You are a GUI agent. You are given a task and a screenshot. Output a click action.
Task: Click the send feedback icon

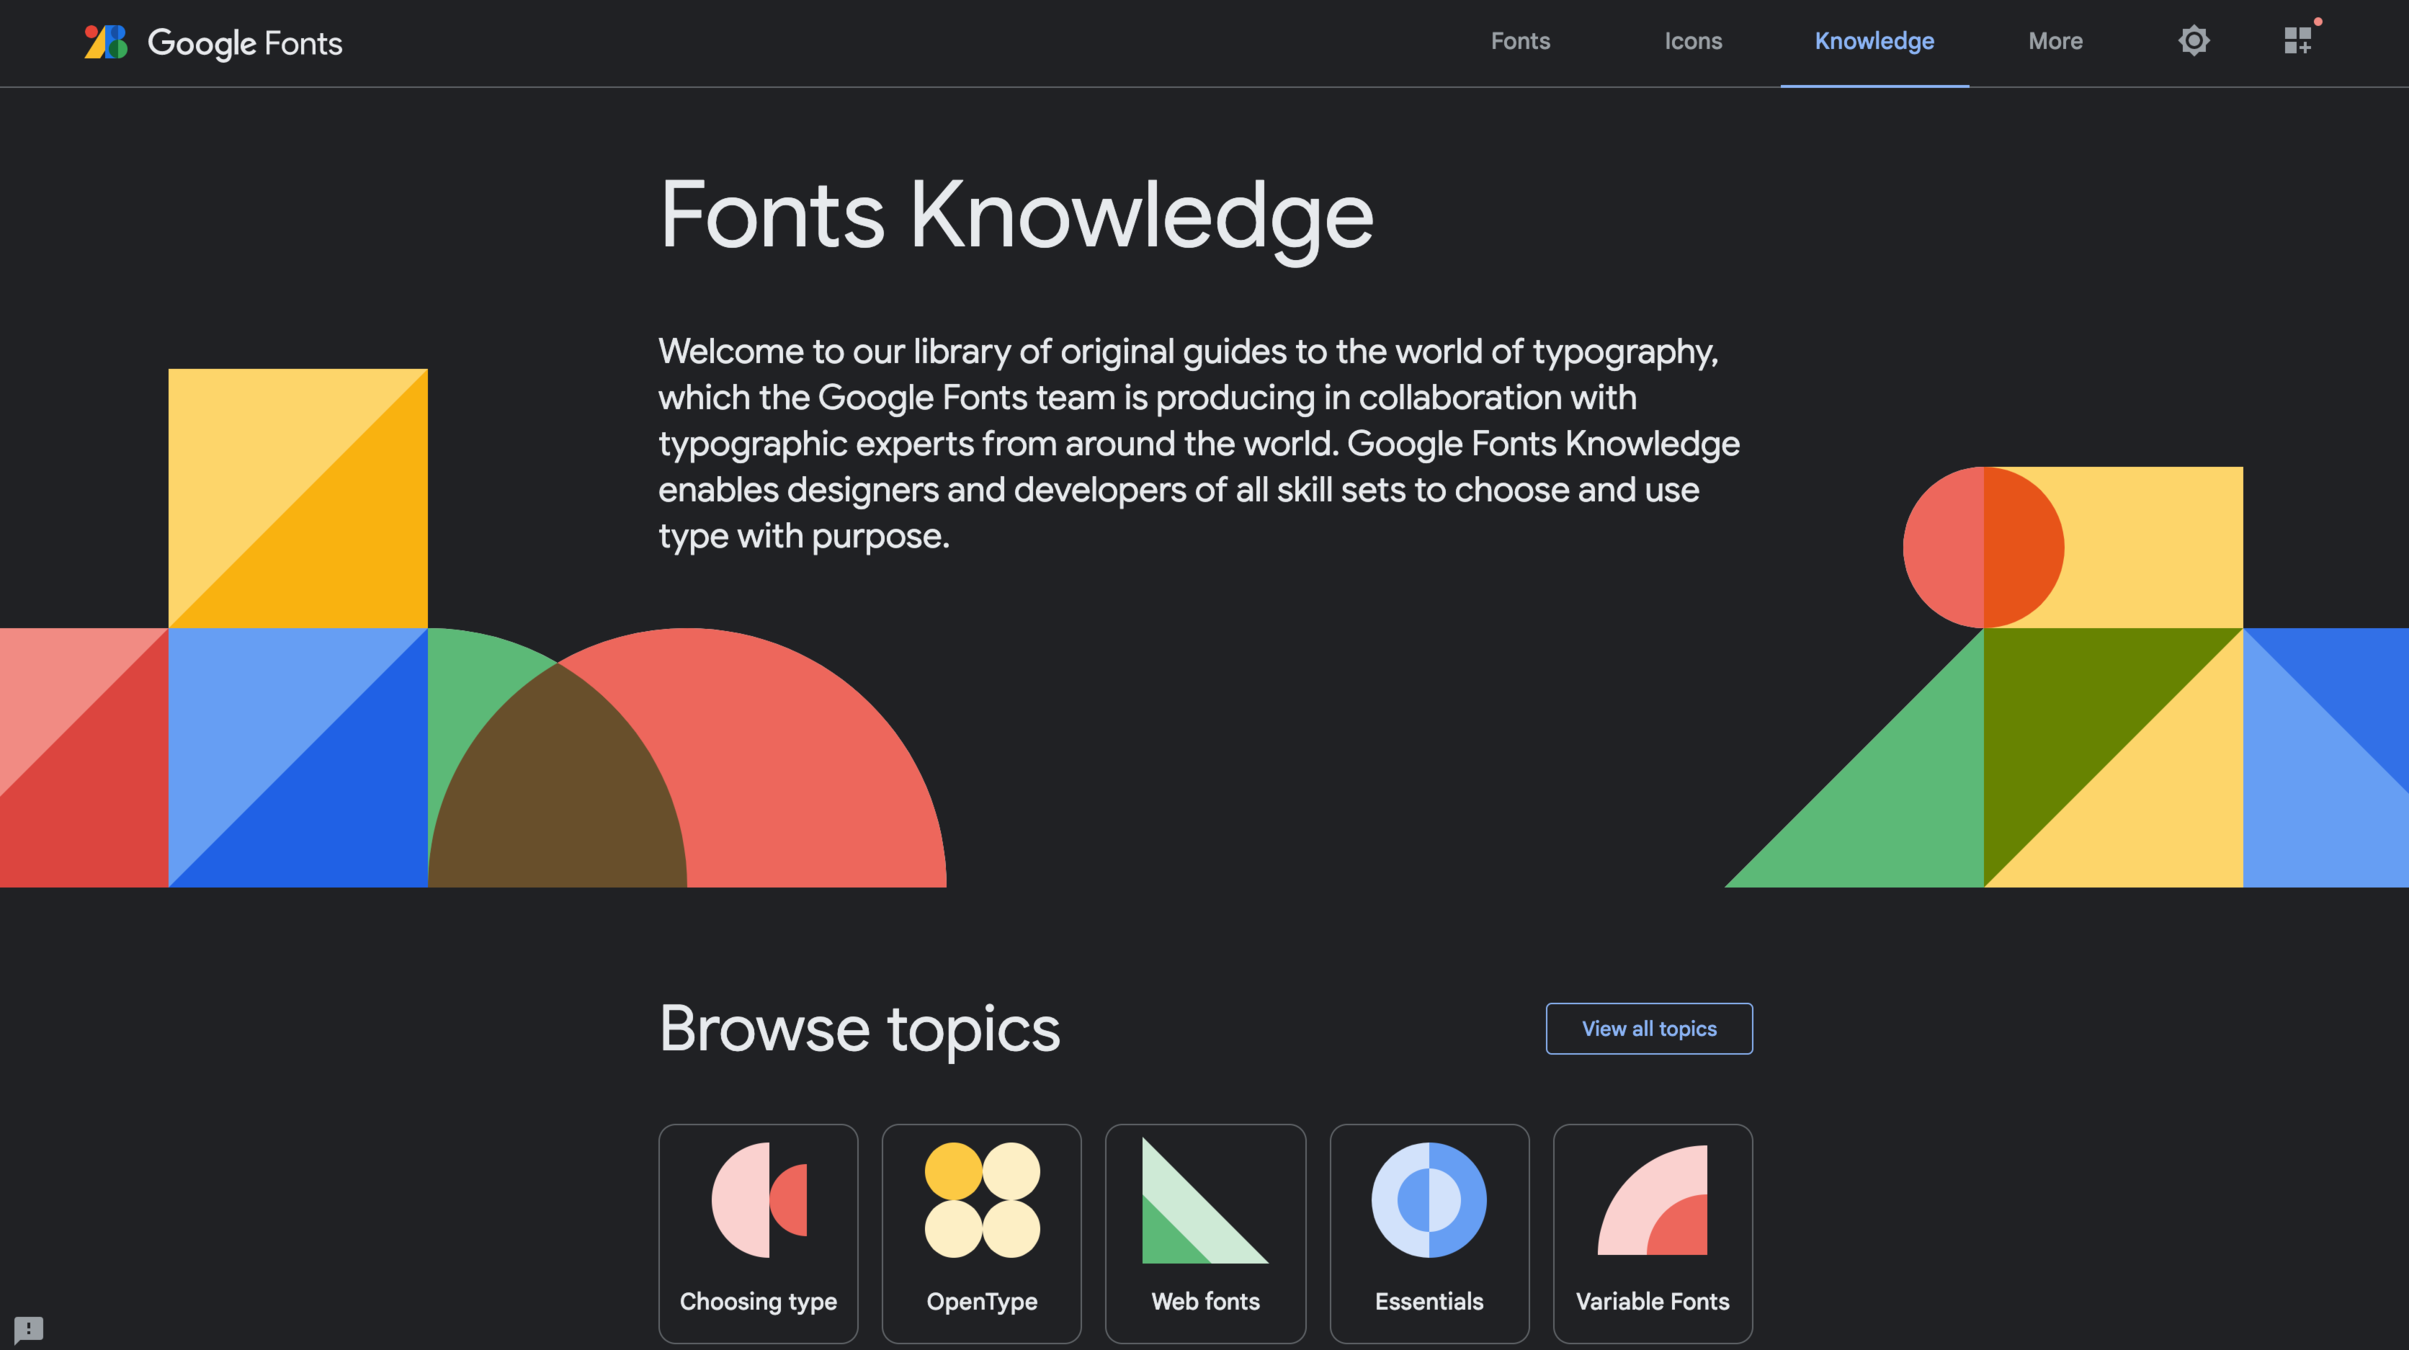[x=28, y=1329]
